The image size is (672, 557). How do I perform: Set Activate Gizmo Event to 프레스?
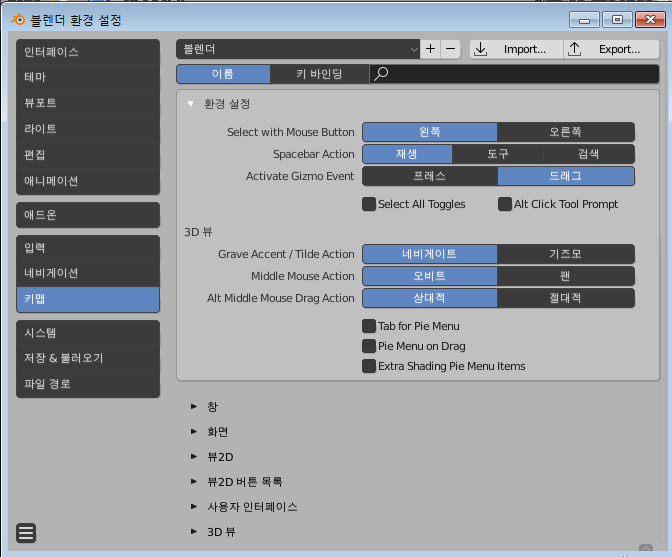(x=430, y=176)
